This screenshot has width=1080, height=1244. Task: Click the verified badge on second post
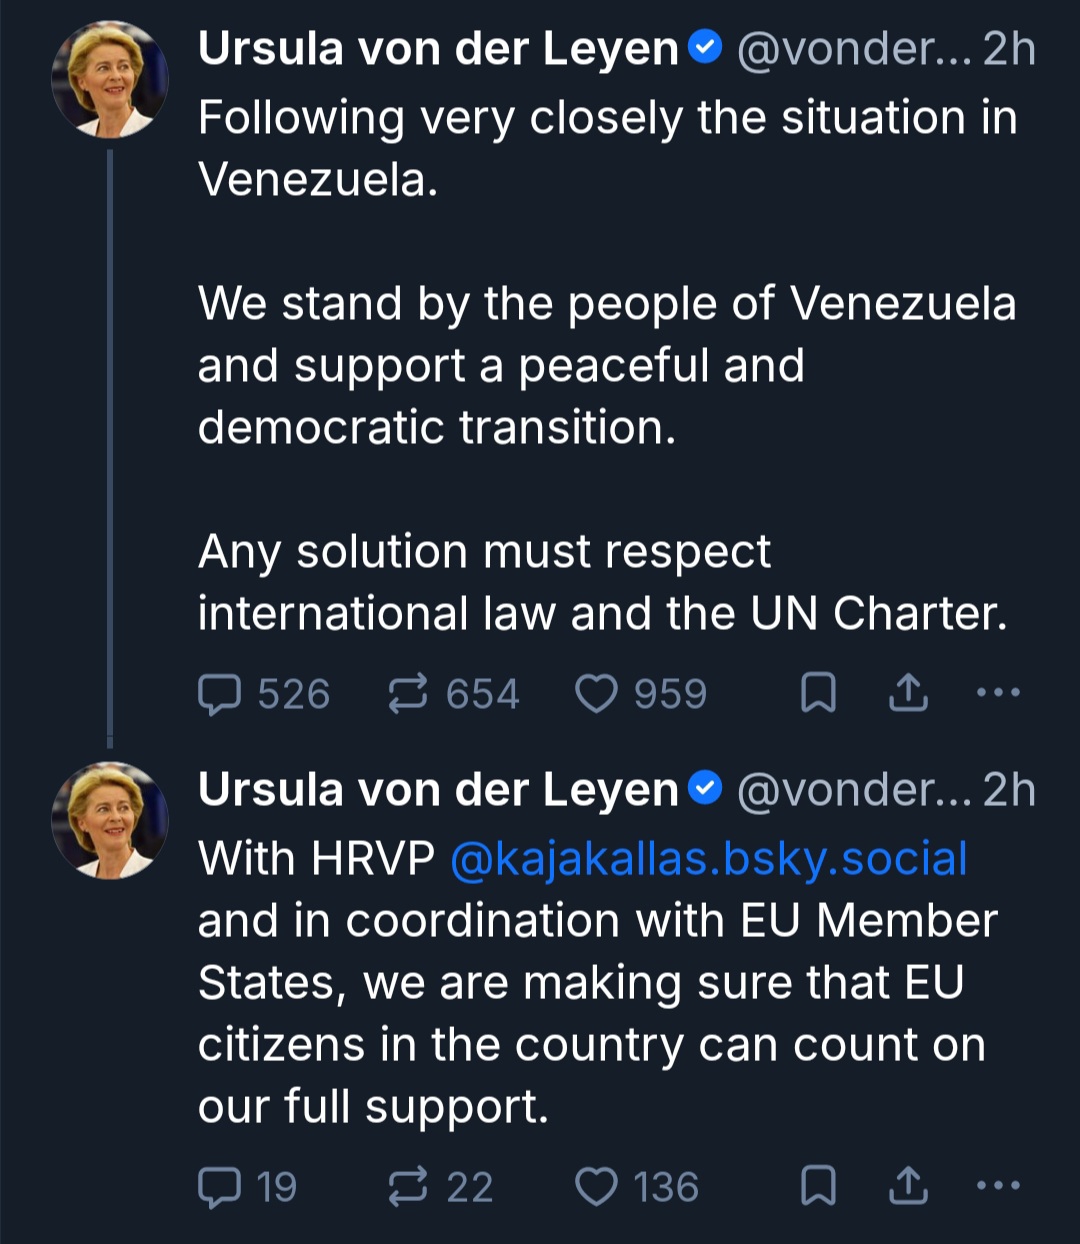pos(707,789)
